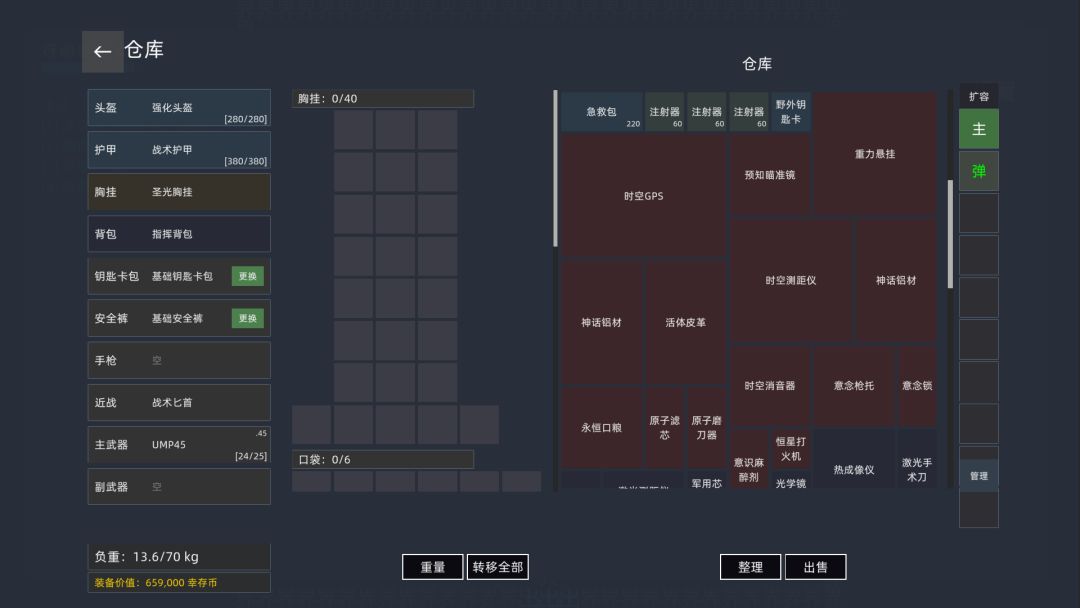Viewport: 1080px width, 608px height.
Task: Open the 管理 management panel
Action: pyautogui.click(x=978, y=475)
